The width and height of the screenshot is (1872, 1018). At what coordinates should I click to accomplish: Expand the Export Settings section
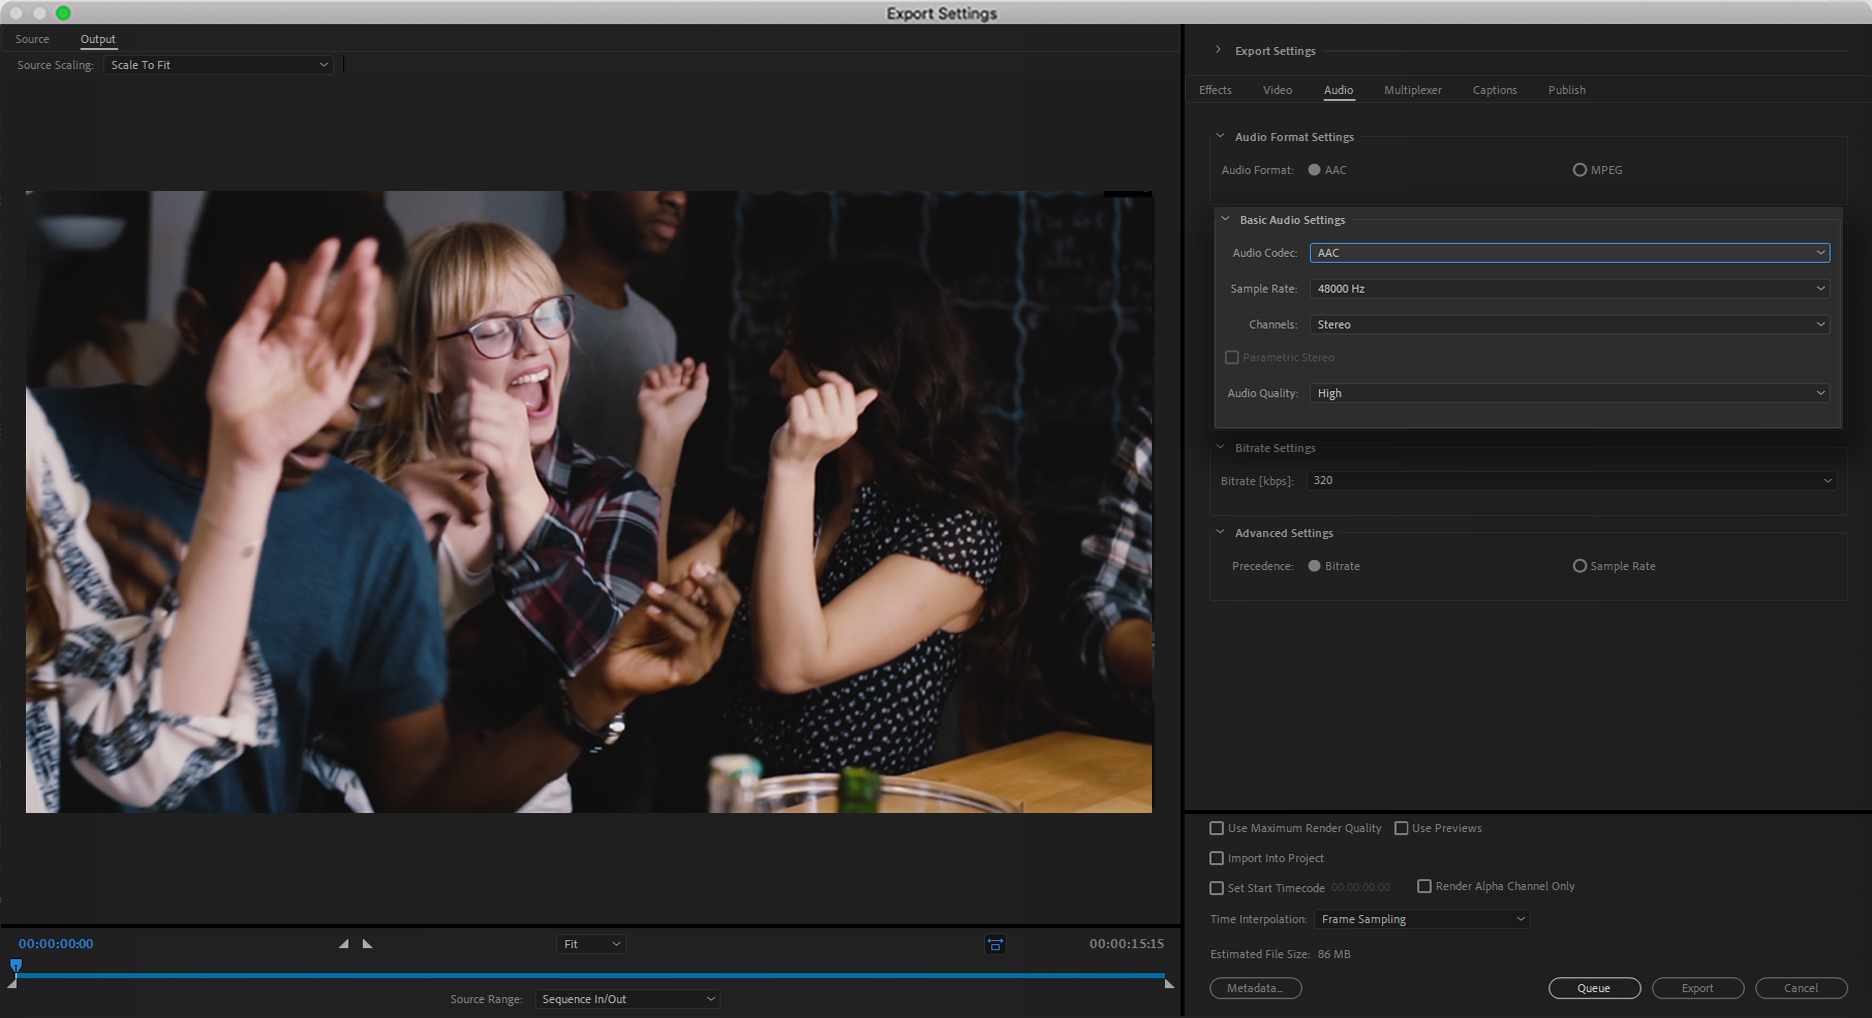(x=1218, y=50)
